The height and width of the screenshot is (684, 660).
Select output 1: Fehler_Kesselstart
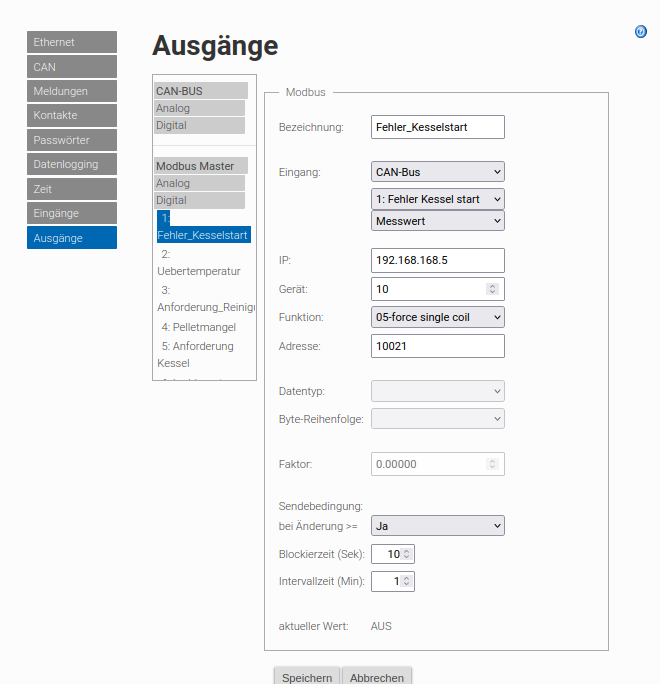click(x=204, y=226)
